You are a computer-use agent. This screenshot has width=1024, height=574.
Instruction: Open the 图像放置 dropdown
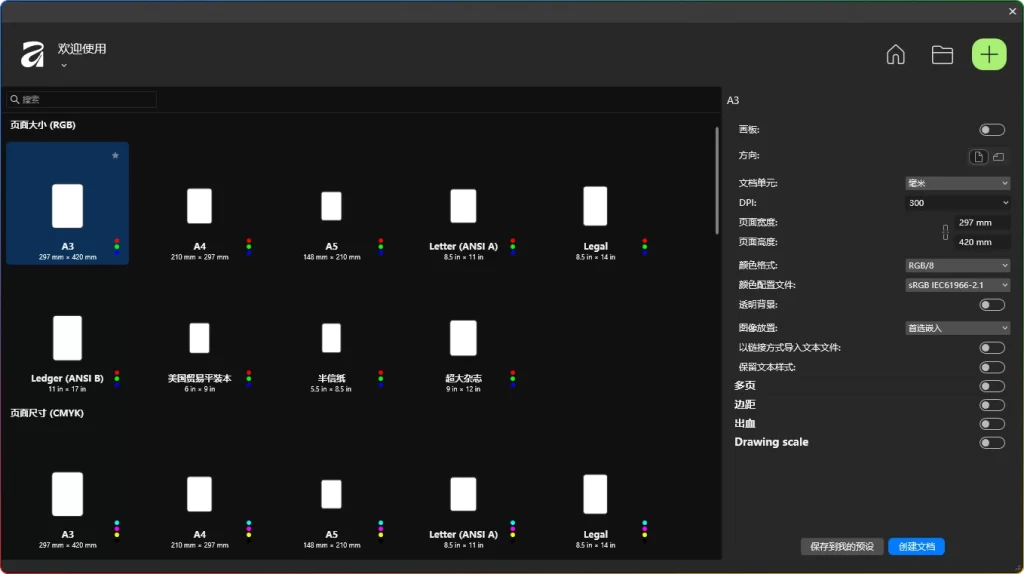pos(957,328)
